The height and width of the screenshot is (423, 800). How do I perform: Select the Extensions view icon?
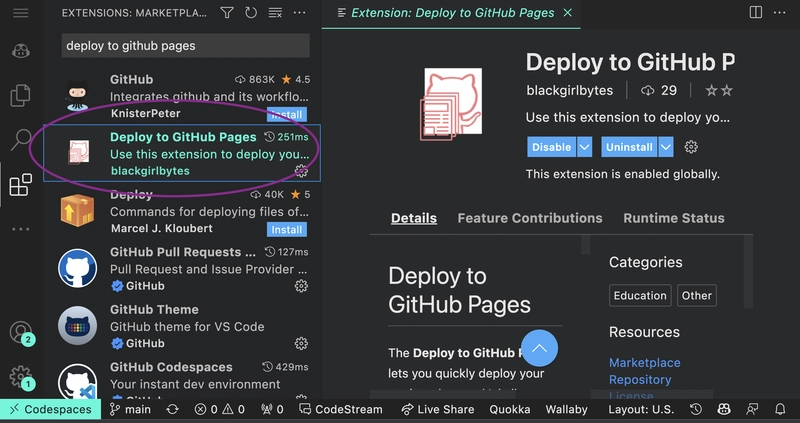pos(21,184)
